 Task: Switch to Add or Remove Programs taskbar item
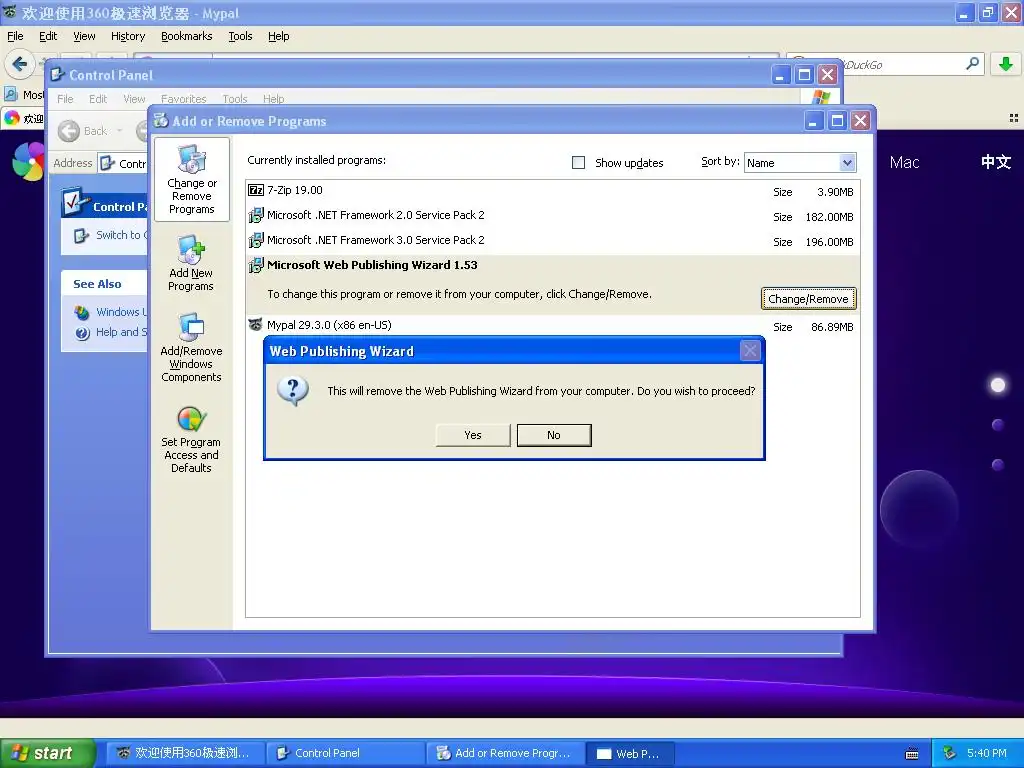506,753
